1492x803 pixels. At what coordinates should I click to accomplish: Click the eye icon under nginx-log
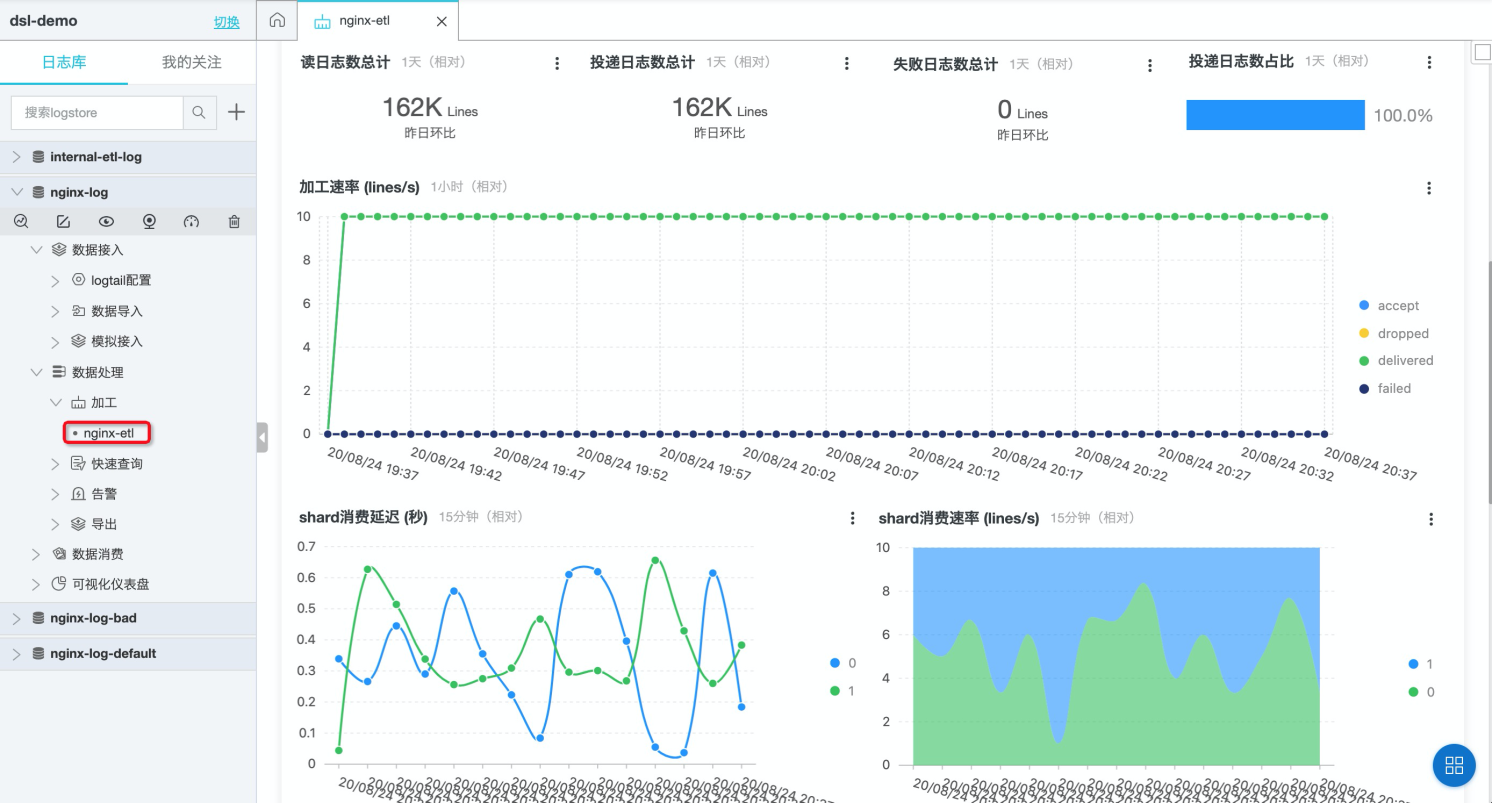[x=106, y=221]
